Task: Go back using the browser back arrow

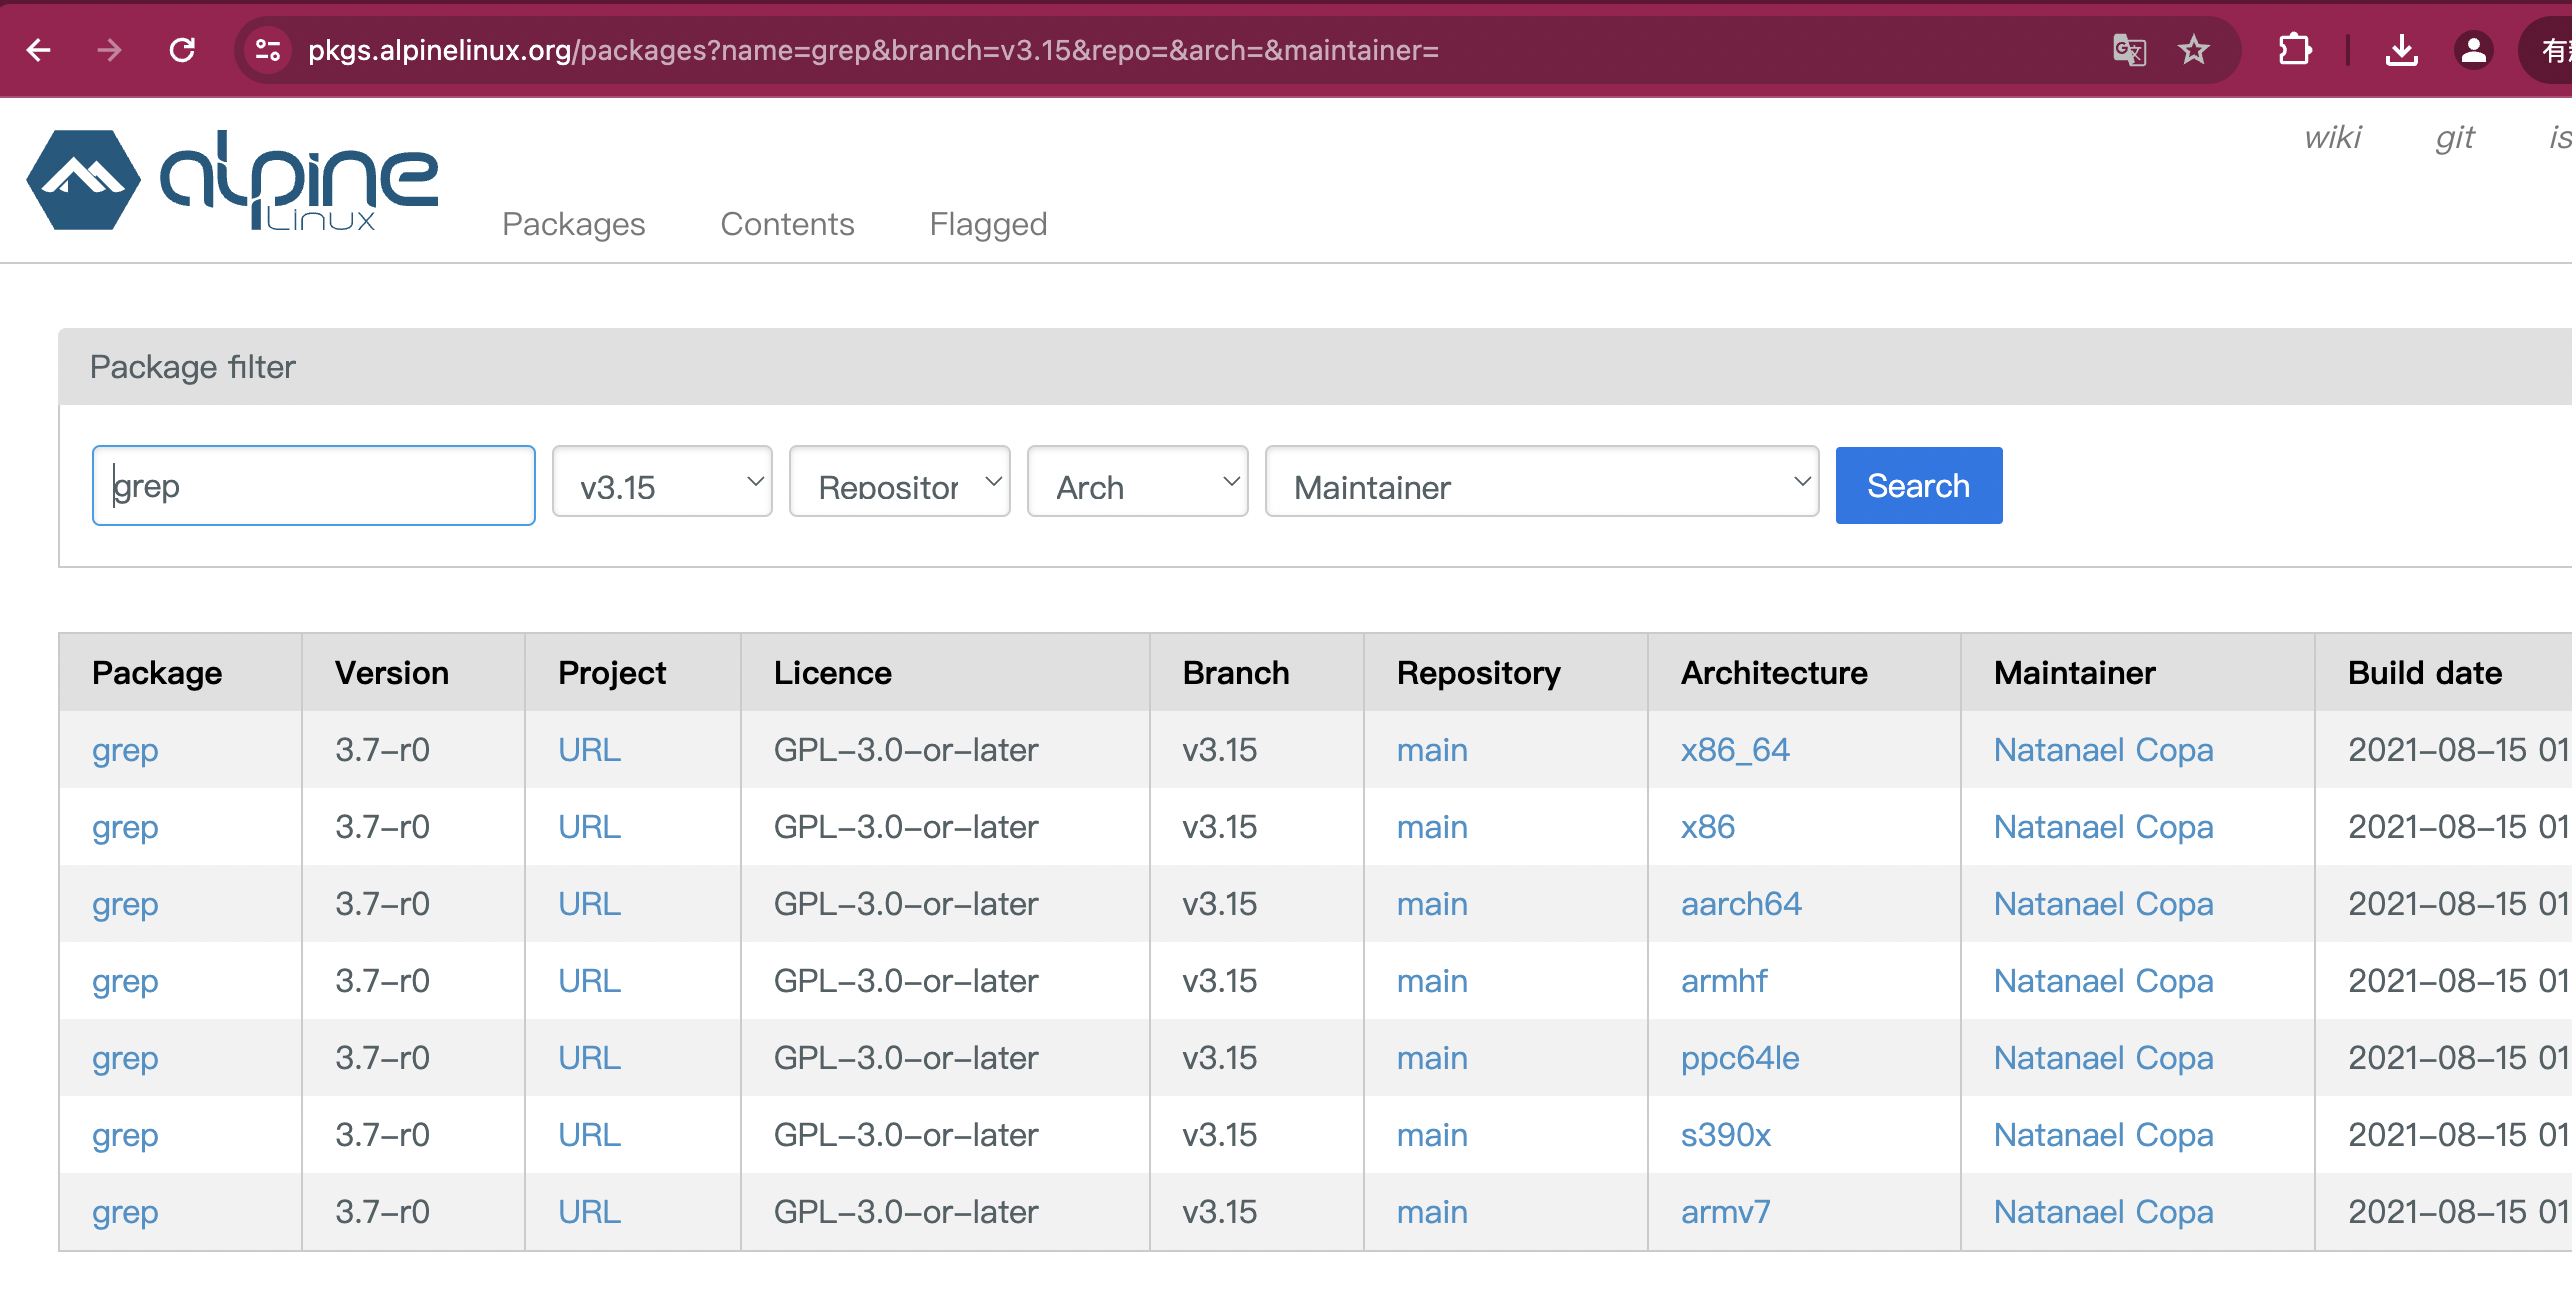Action: coord(39,49)
